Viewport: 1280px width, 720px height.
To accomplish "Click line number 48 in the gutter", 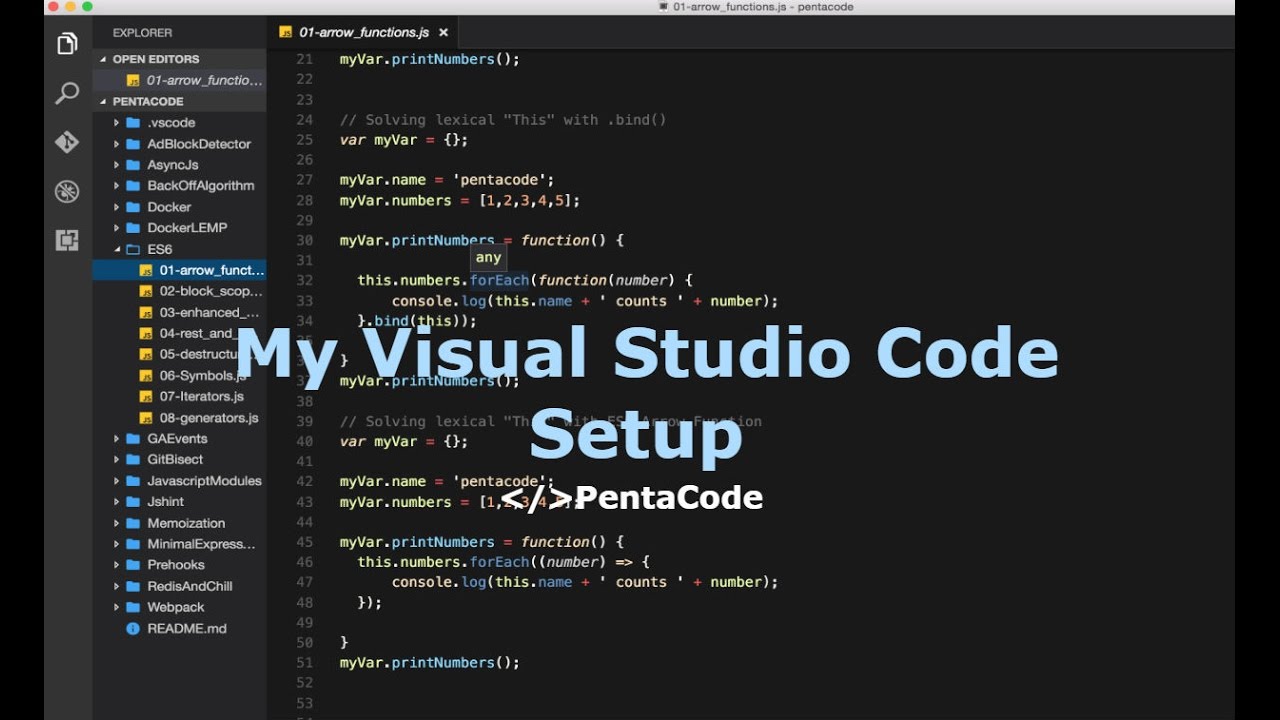I will 305,602.
